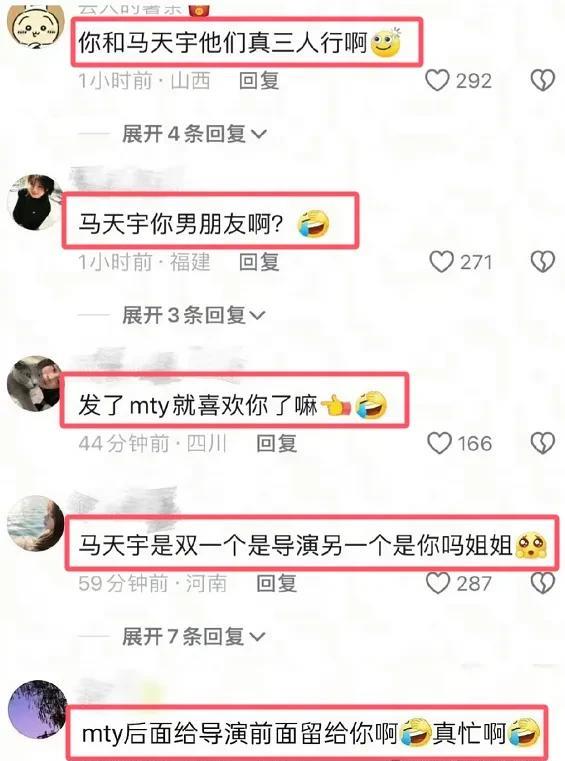This screenshot has height=761, width=565.
Task: Reply to the Henan comment from 59 minutes ago
Action: (276, 583)
